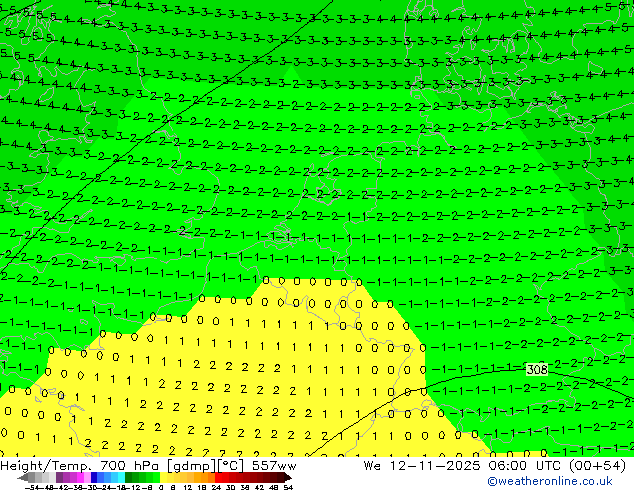Click the 'Height/Temp. 700 hPa' title text
Viewport: 634px width, 490px height.
[81, 466]
